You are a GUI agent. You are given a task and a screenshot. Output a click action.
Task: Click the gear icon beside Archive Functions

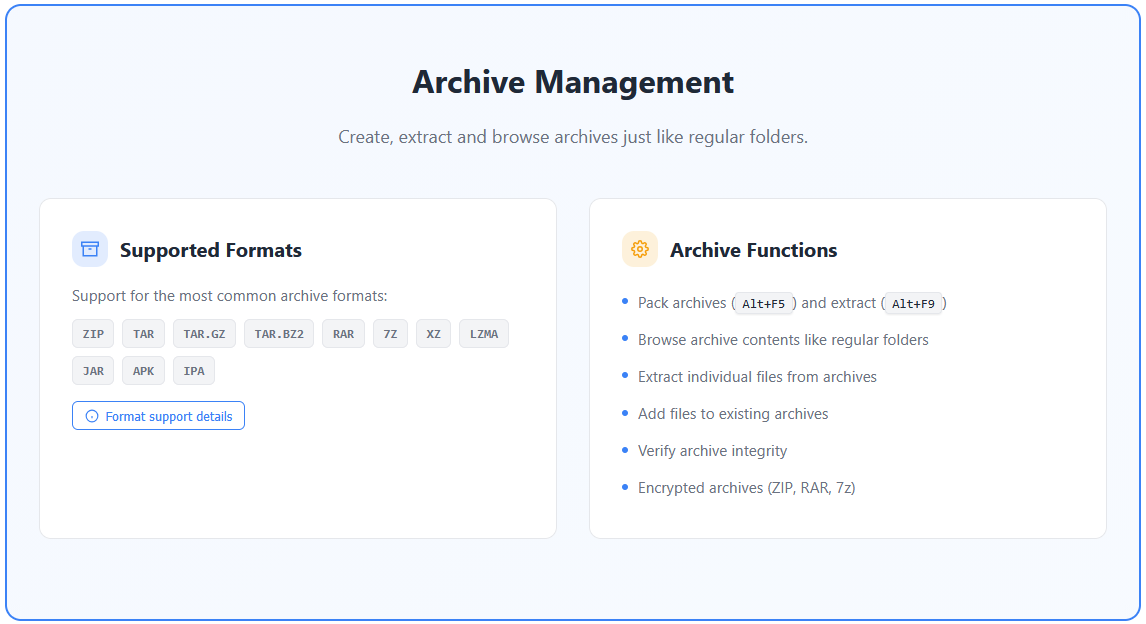tap(640, 249)
